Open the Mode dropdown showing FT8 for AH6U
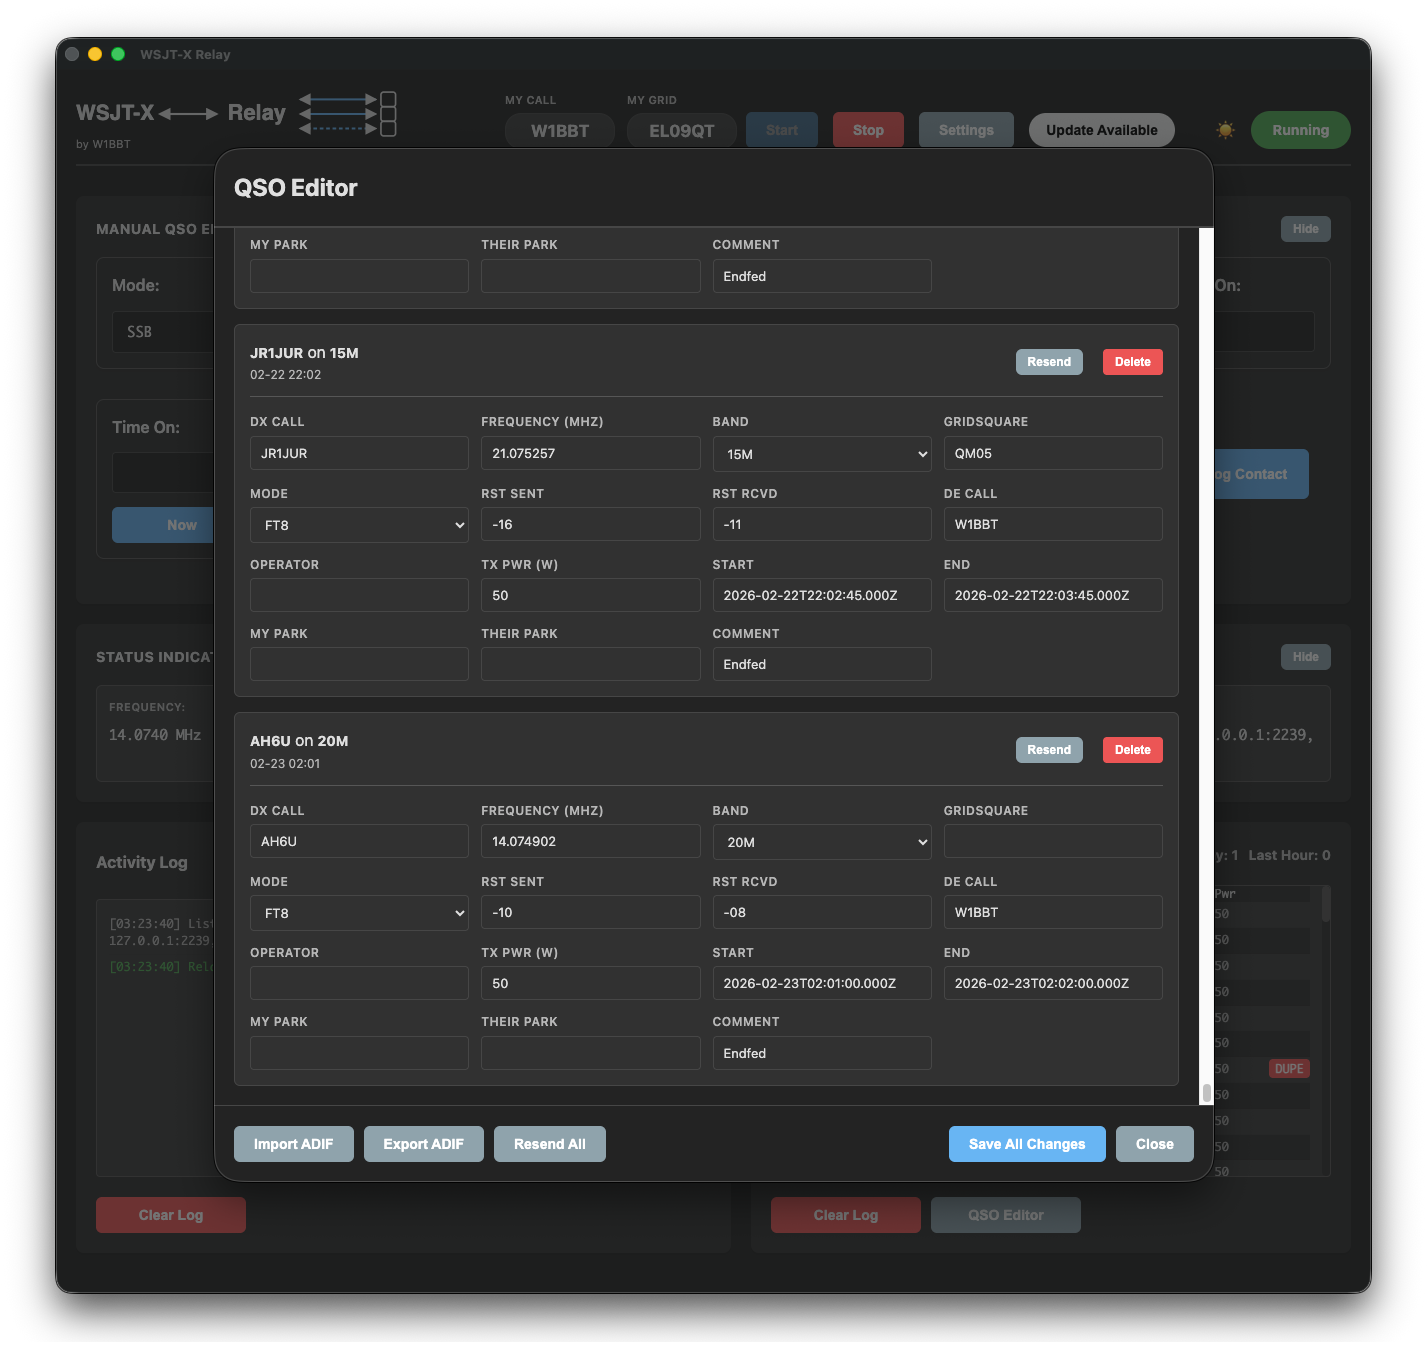 point(358,912)
